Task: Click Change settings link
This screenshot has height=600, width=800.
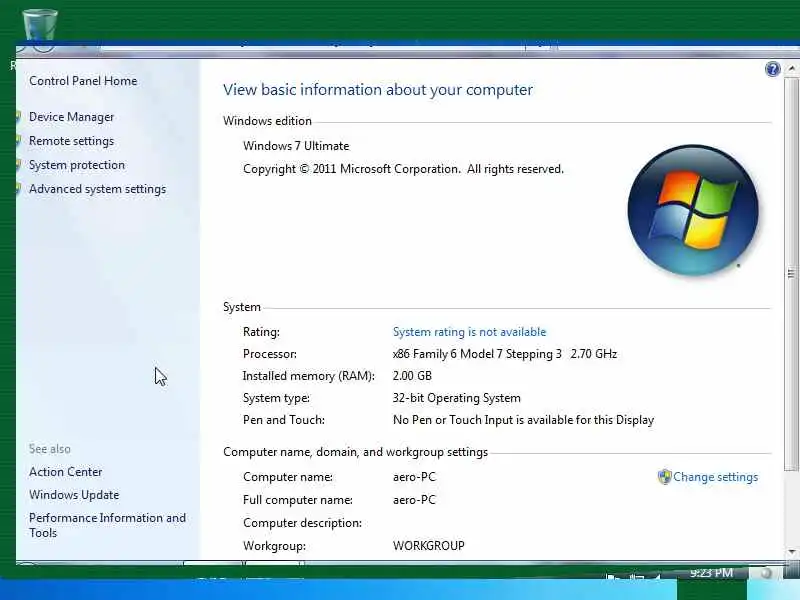Action: [715, 477]
